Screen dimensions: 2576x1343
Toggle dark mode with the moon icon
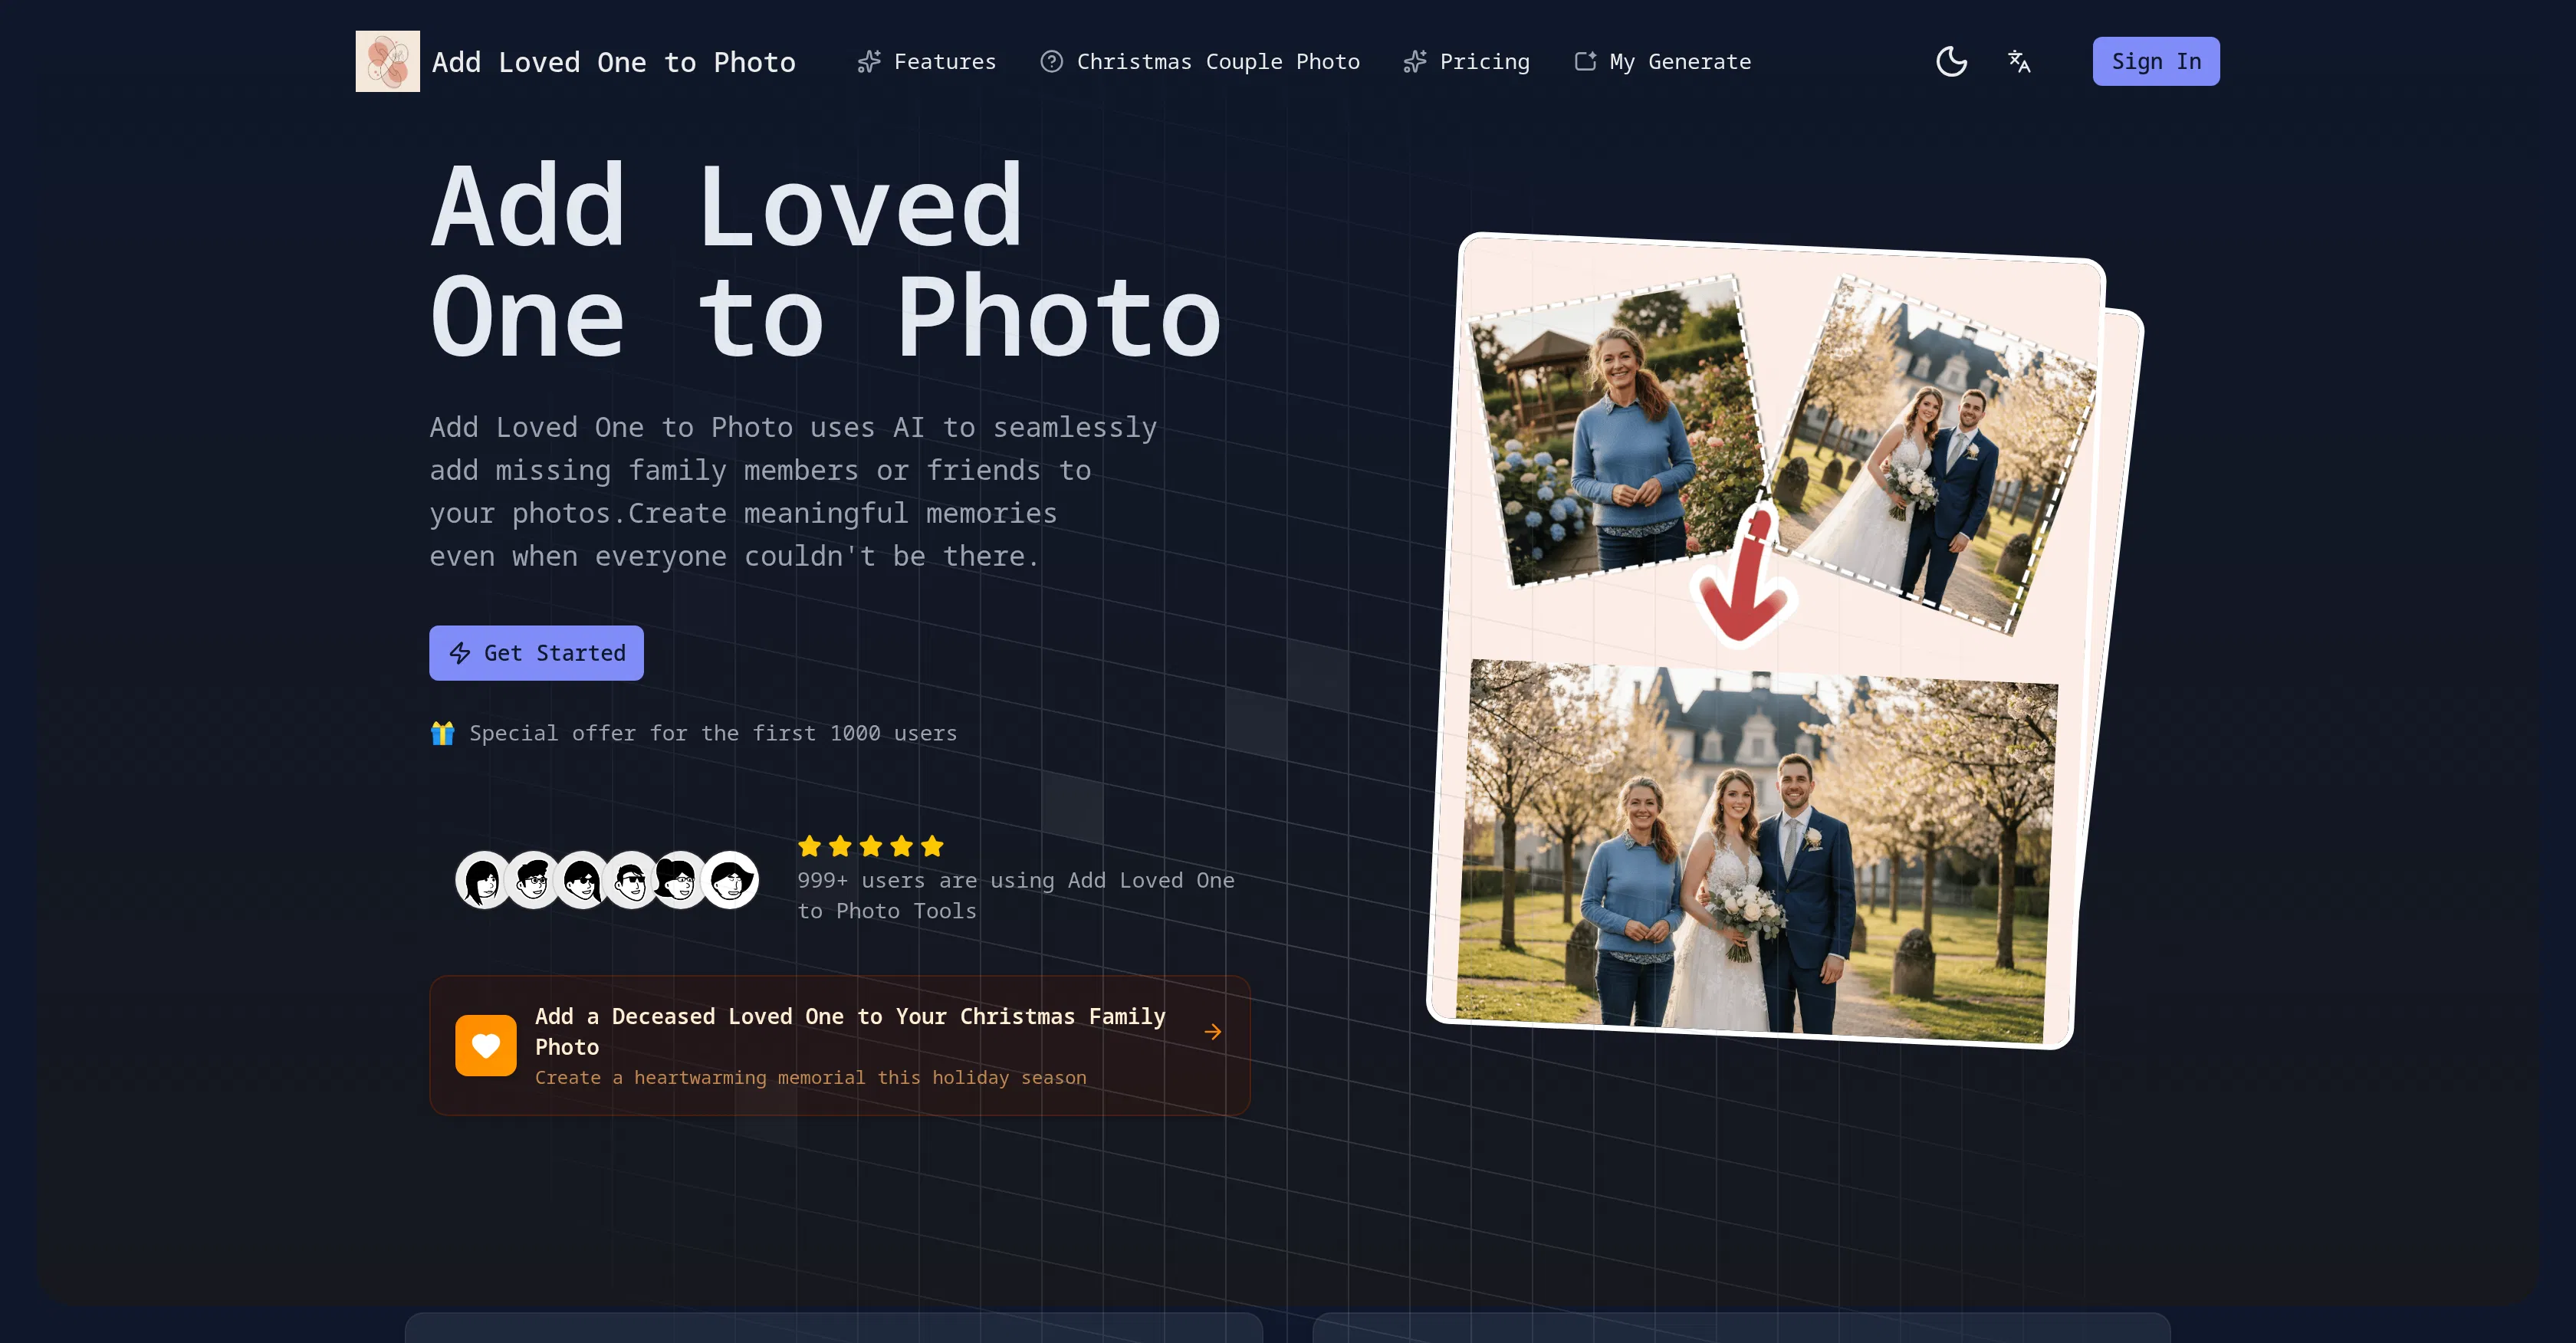[1951, 61]
